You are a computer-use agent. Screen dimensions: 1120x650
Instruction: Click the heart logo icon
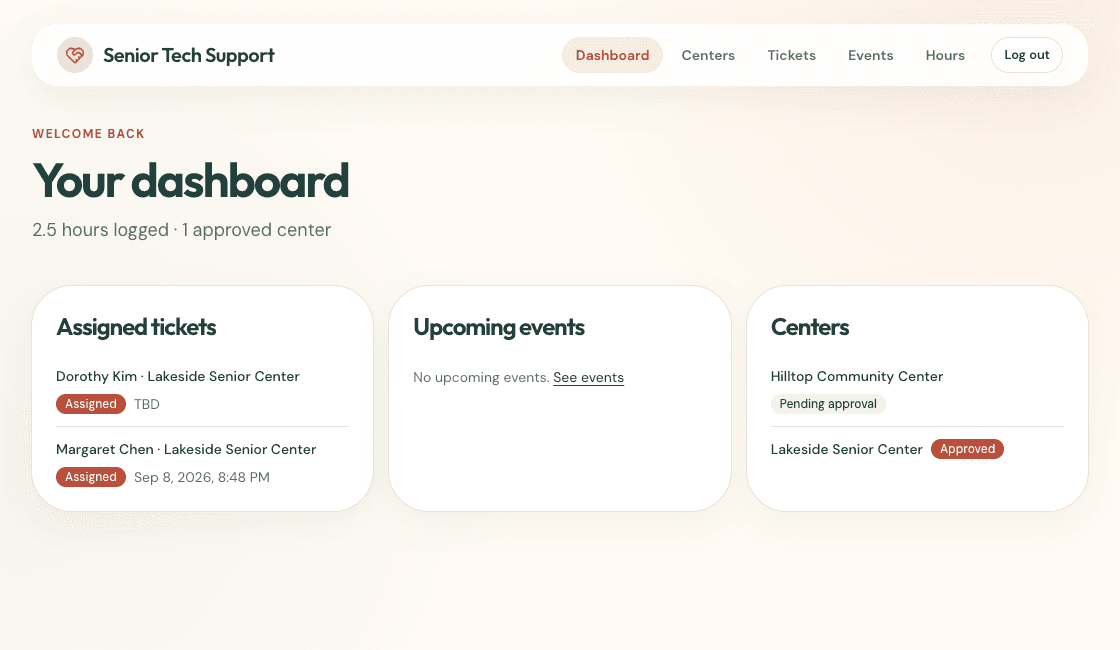75,55
